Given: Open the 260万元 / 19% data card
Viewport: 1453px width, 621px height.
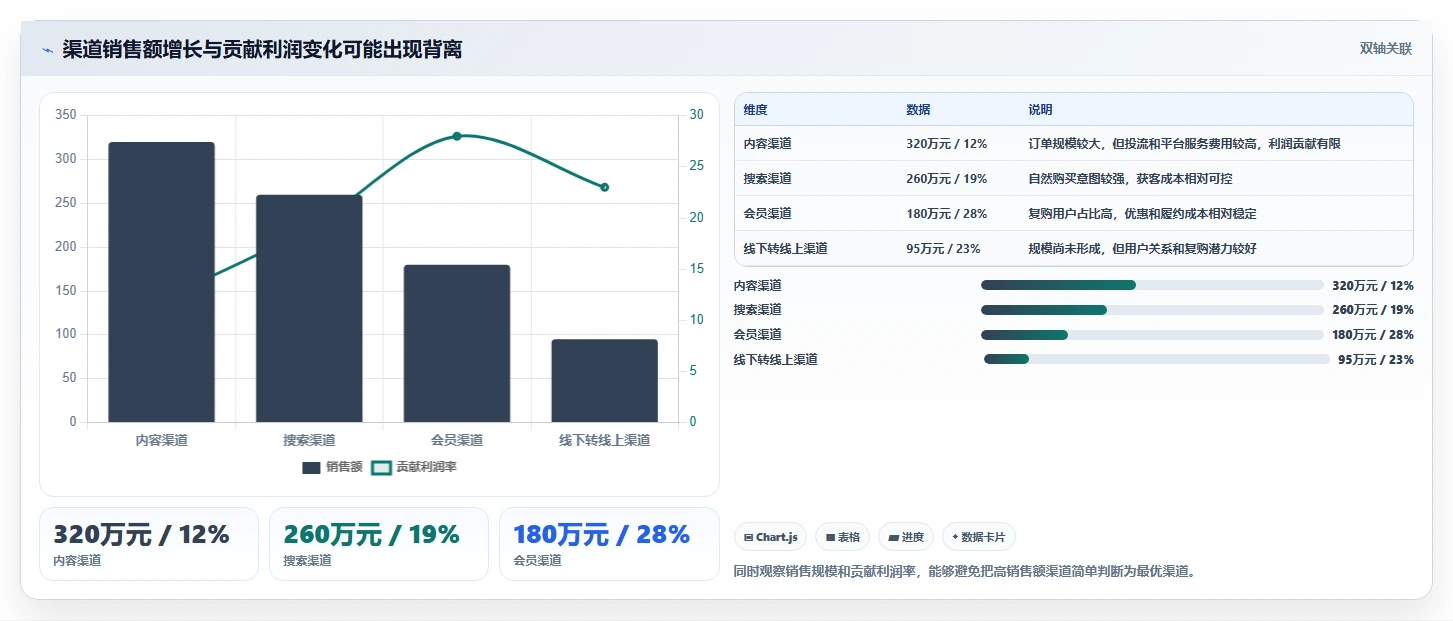Looking at the screenshot, I should click(x=379, y=544).
